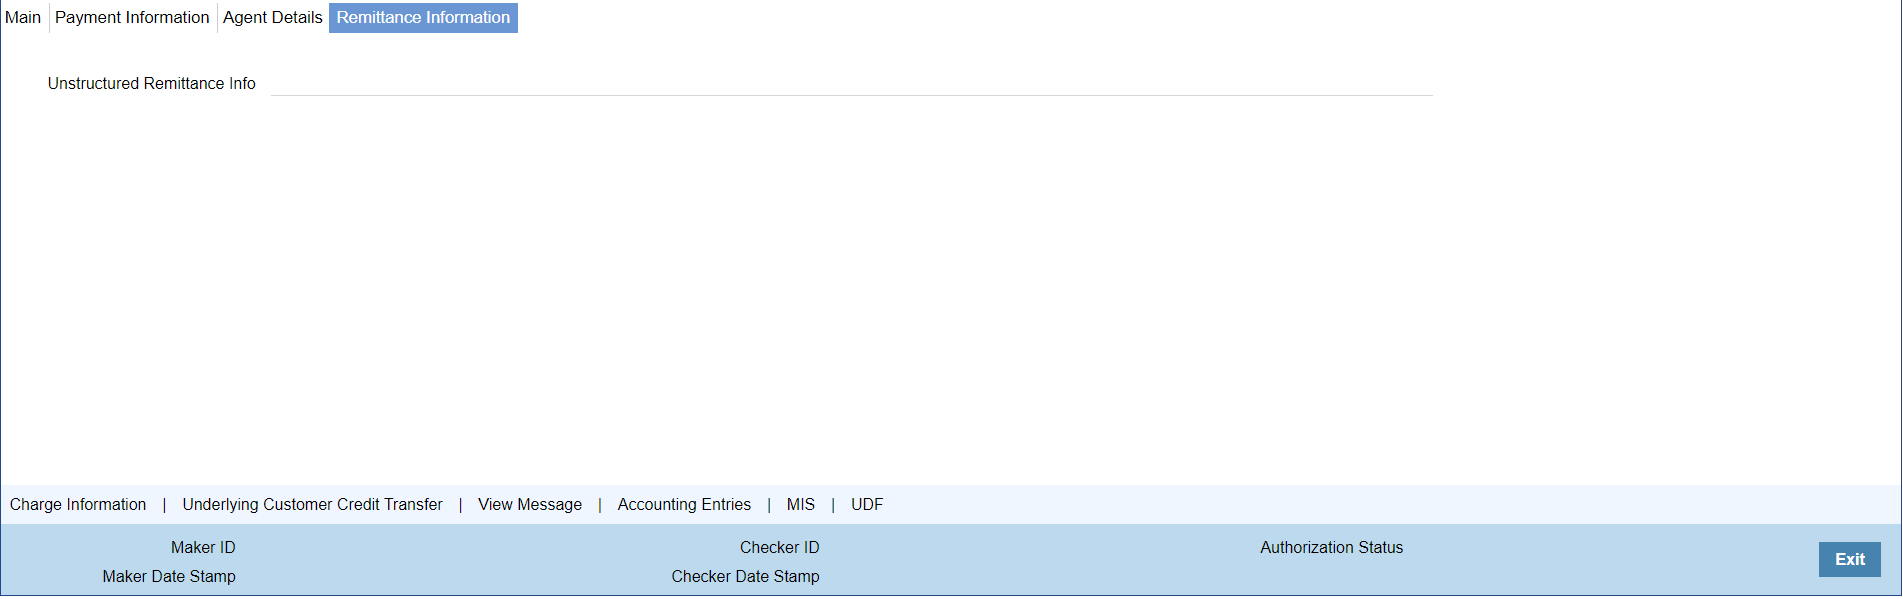Click the Unstructured Remittance Info label

coord(152,84)
